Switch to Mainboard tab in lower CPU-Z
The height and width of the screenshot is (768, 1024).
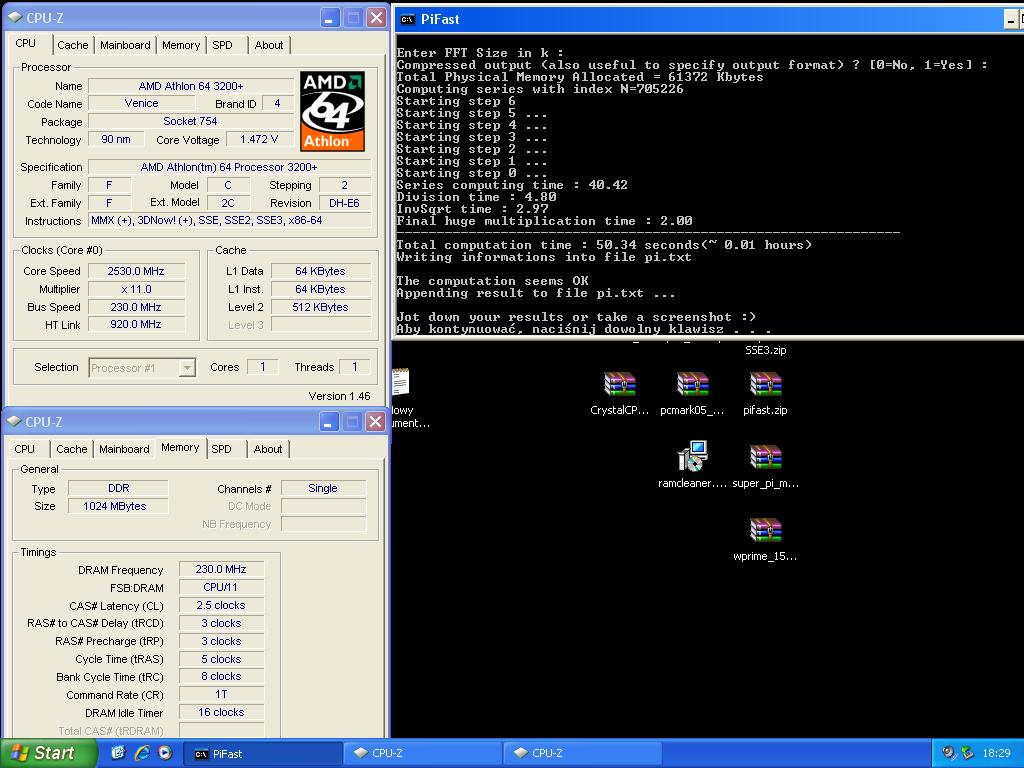(124, 449)
